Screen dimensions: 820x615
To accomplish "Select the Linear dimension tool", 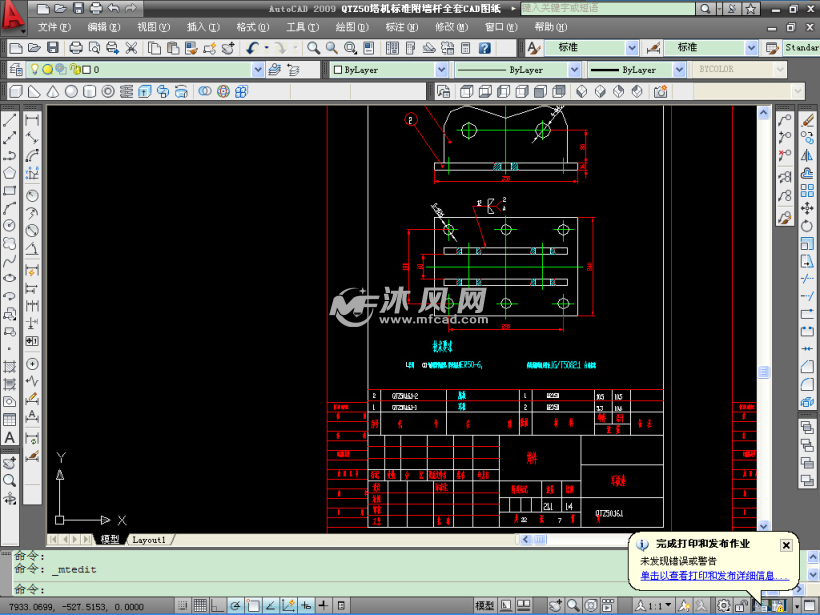I will click(32, 119).
